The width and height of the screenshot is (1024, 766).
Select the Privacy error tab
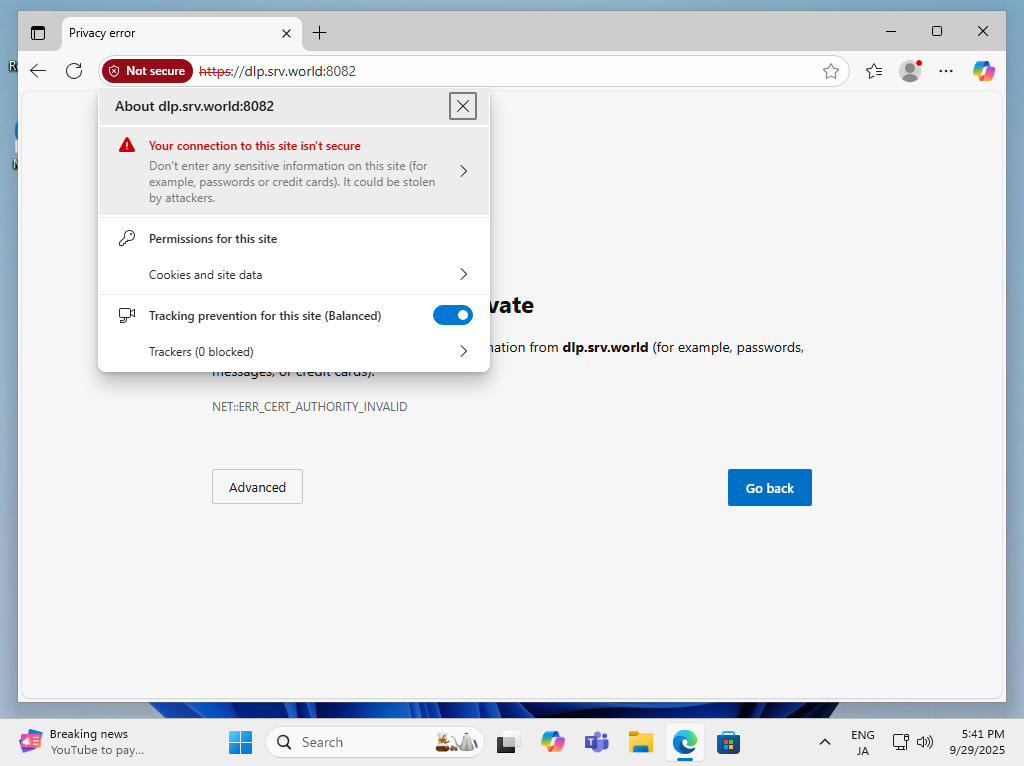150,32
